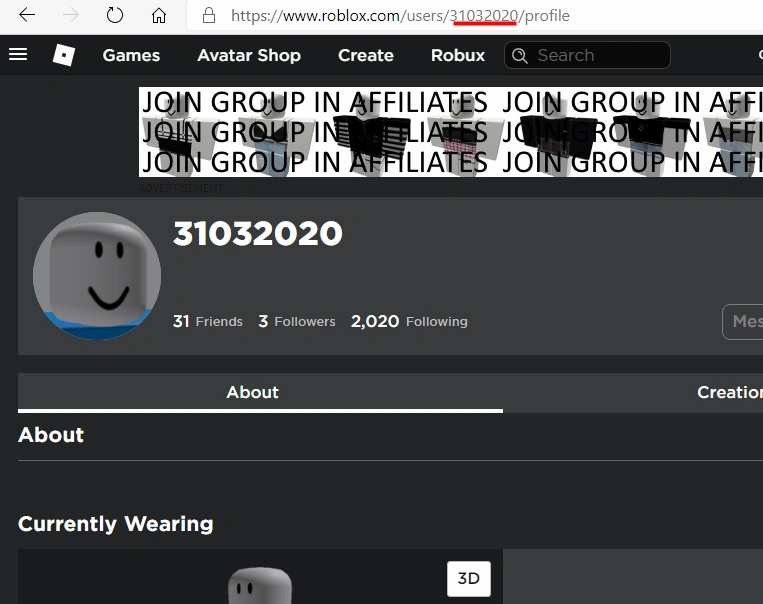Reload the page with the refresh icon

click(115, 15)
